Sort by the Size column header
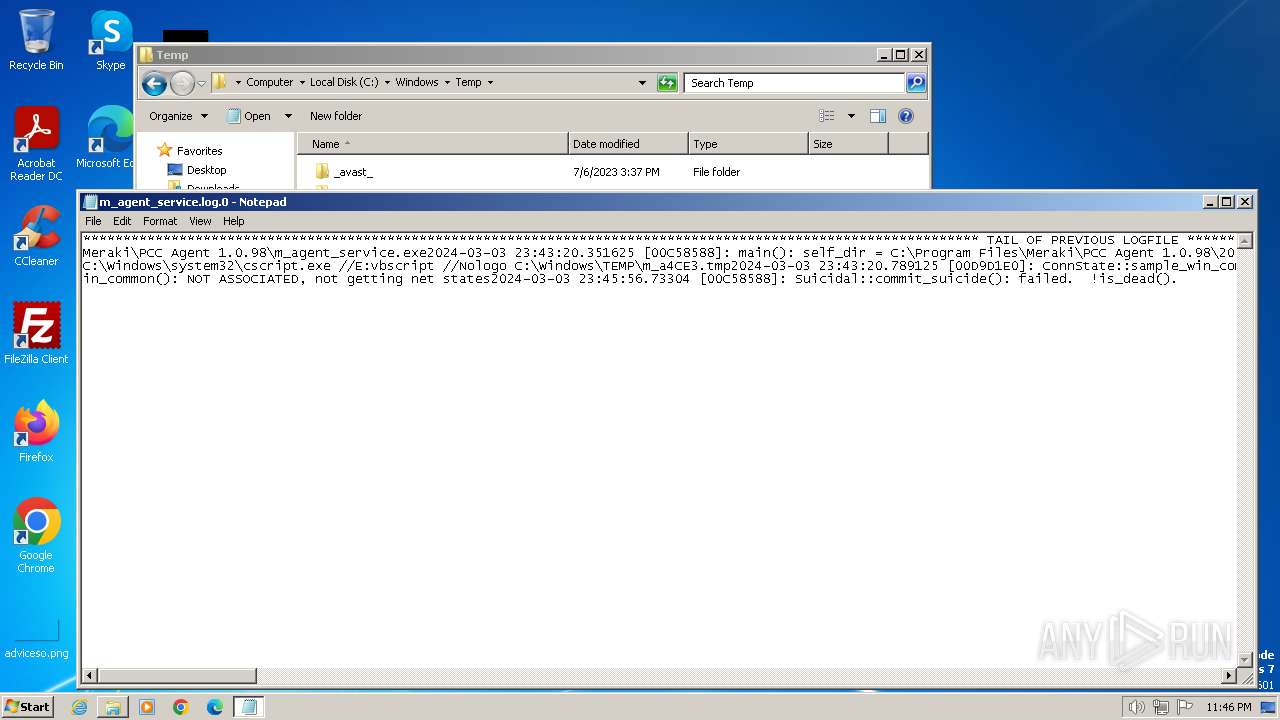This screenshot has width=1280, height=720. point(848,144)
